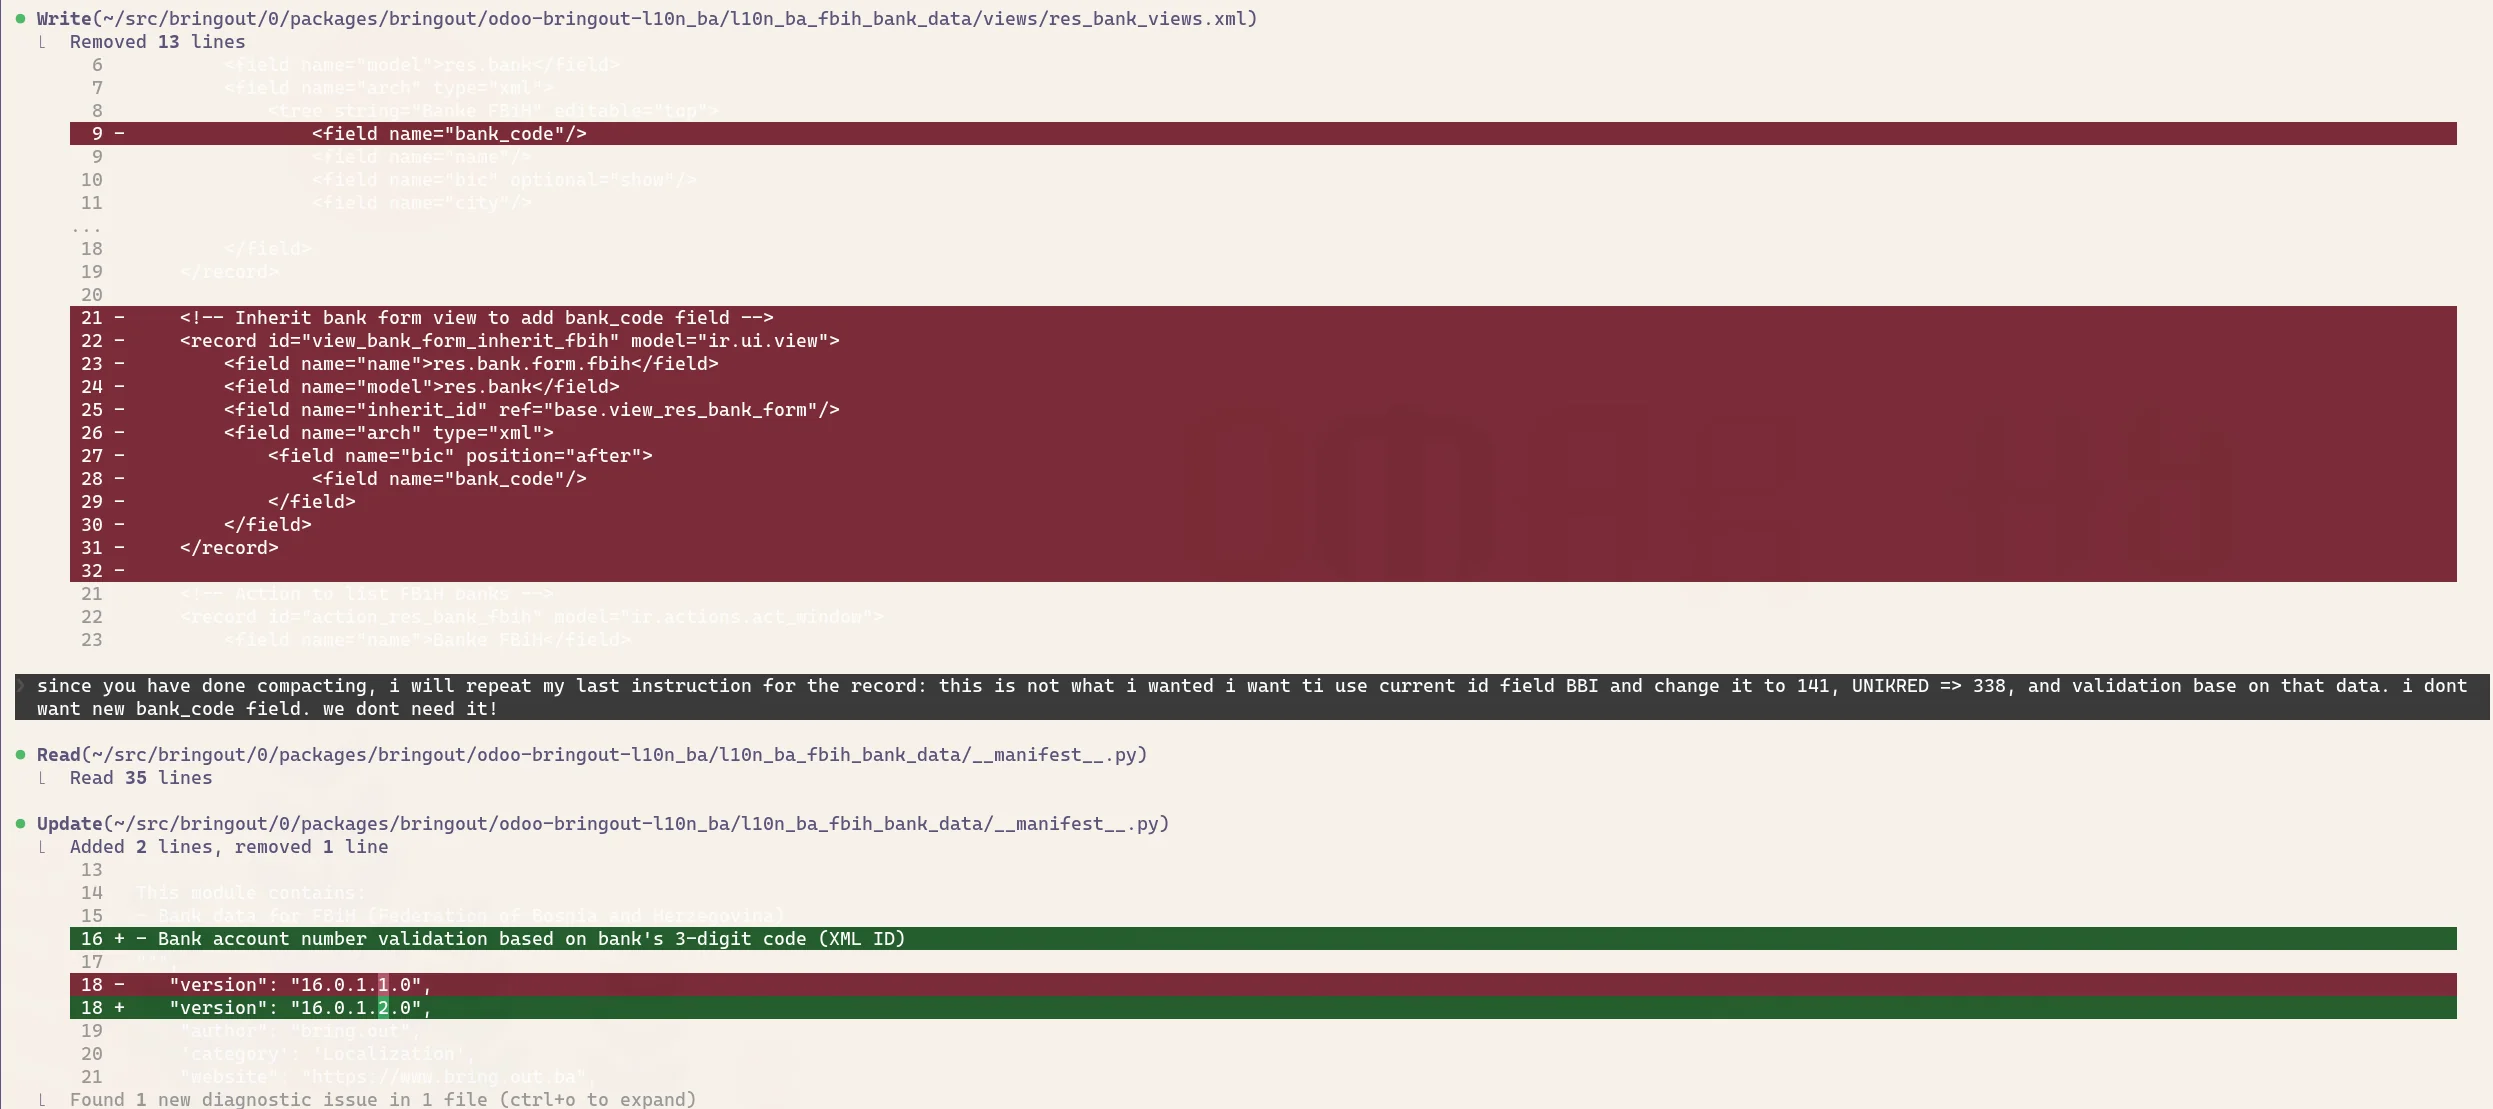
Task: Click the bullet icon beside the Update tool call
Action: (20, 823)
